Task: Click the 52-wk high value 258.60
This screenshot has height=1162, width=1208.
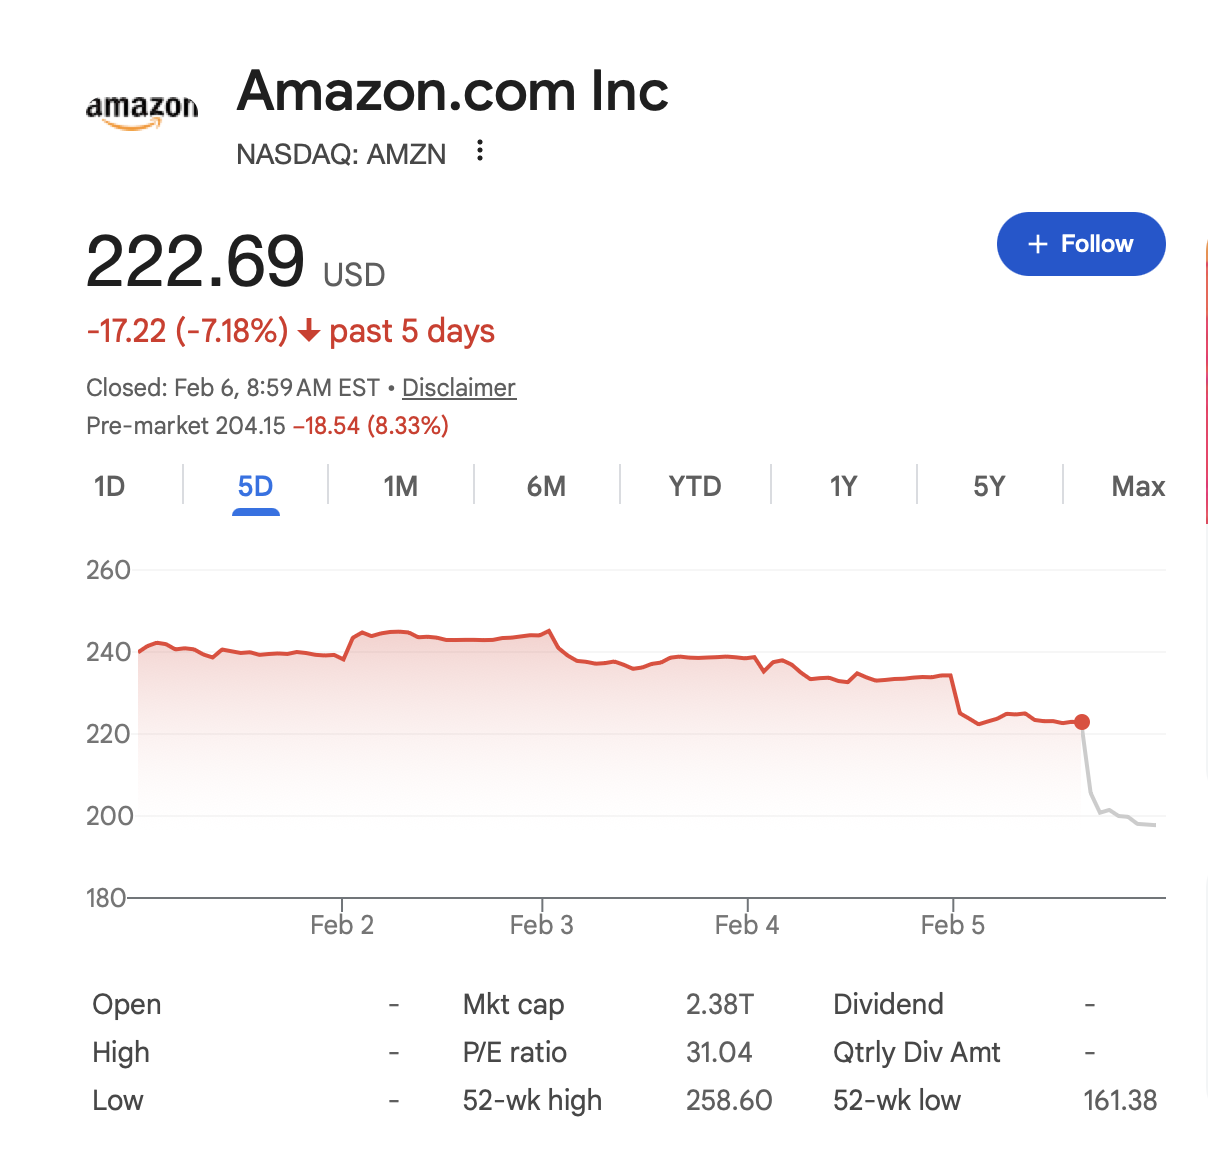Action: 728,1100
